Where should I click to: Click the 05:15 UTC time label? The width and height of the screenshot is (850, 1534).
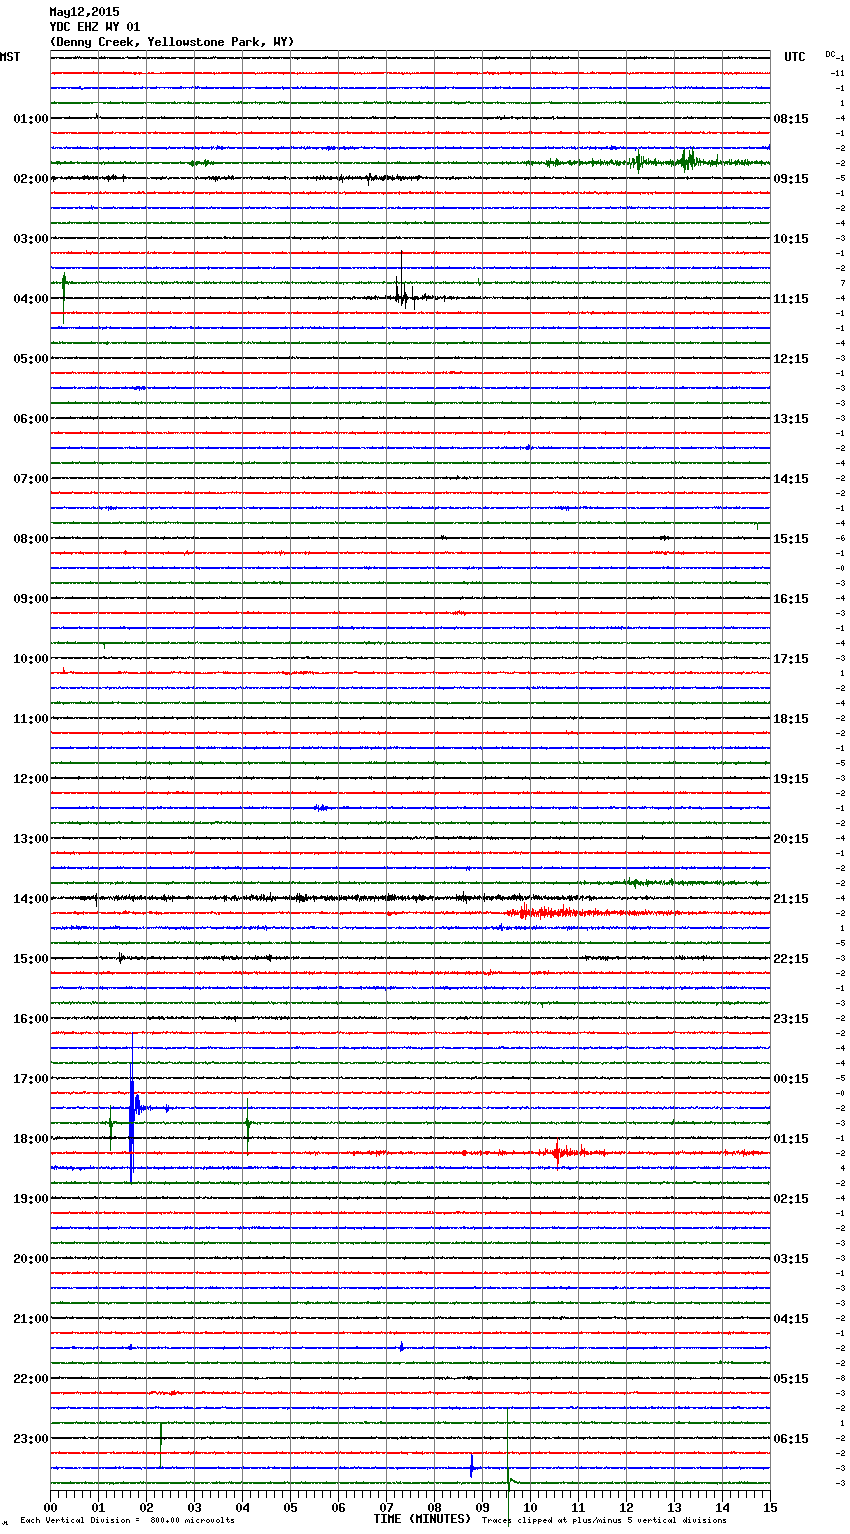pyautogui.click(x=791, y=1379)
